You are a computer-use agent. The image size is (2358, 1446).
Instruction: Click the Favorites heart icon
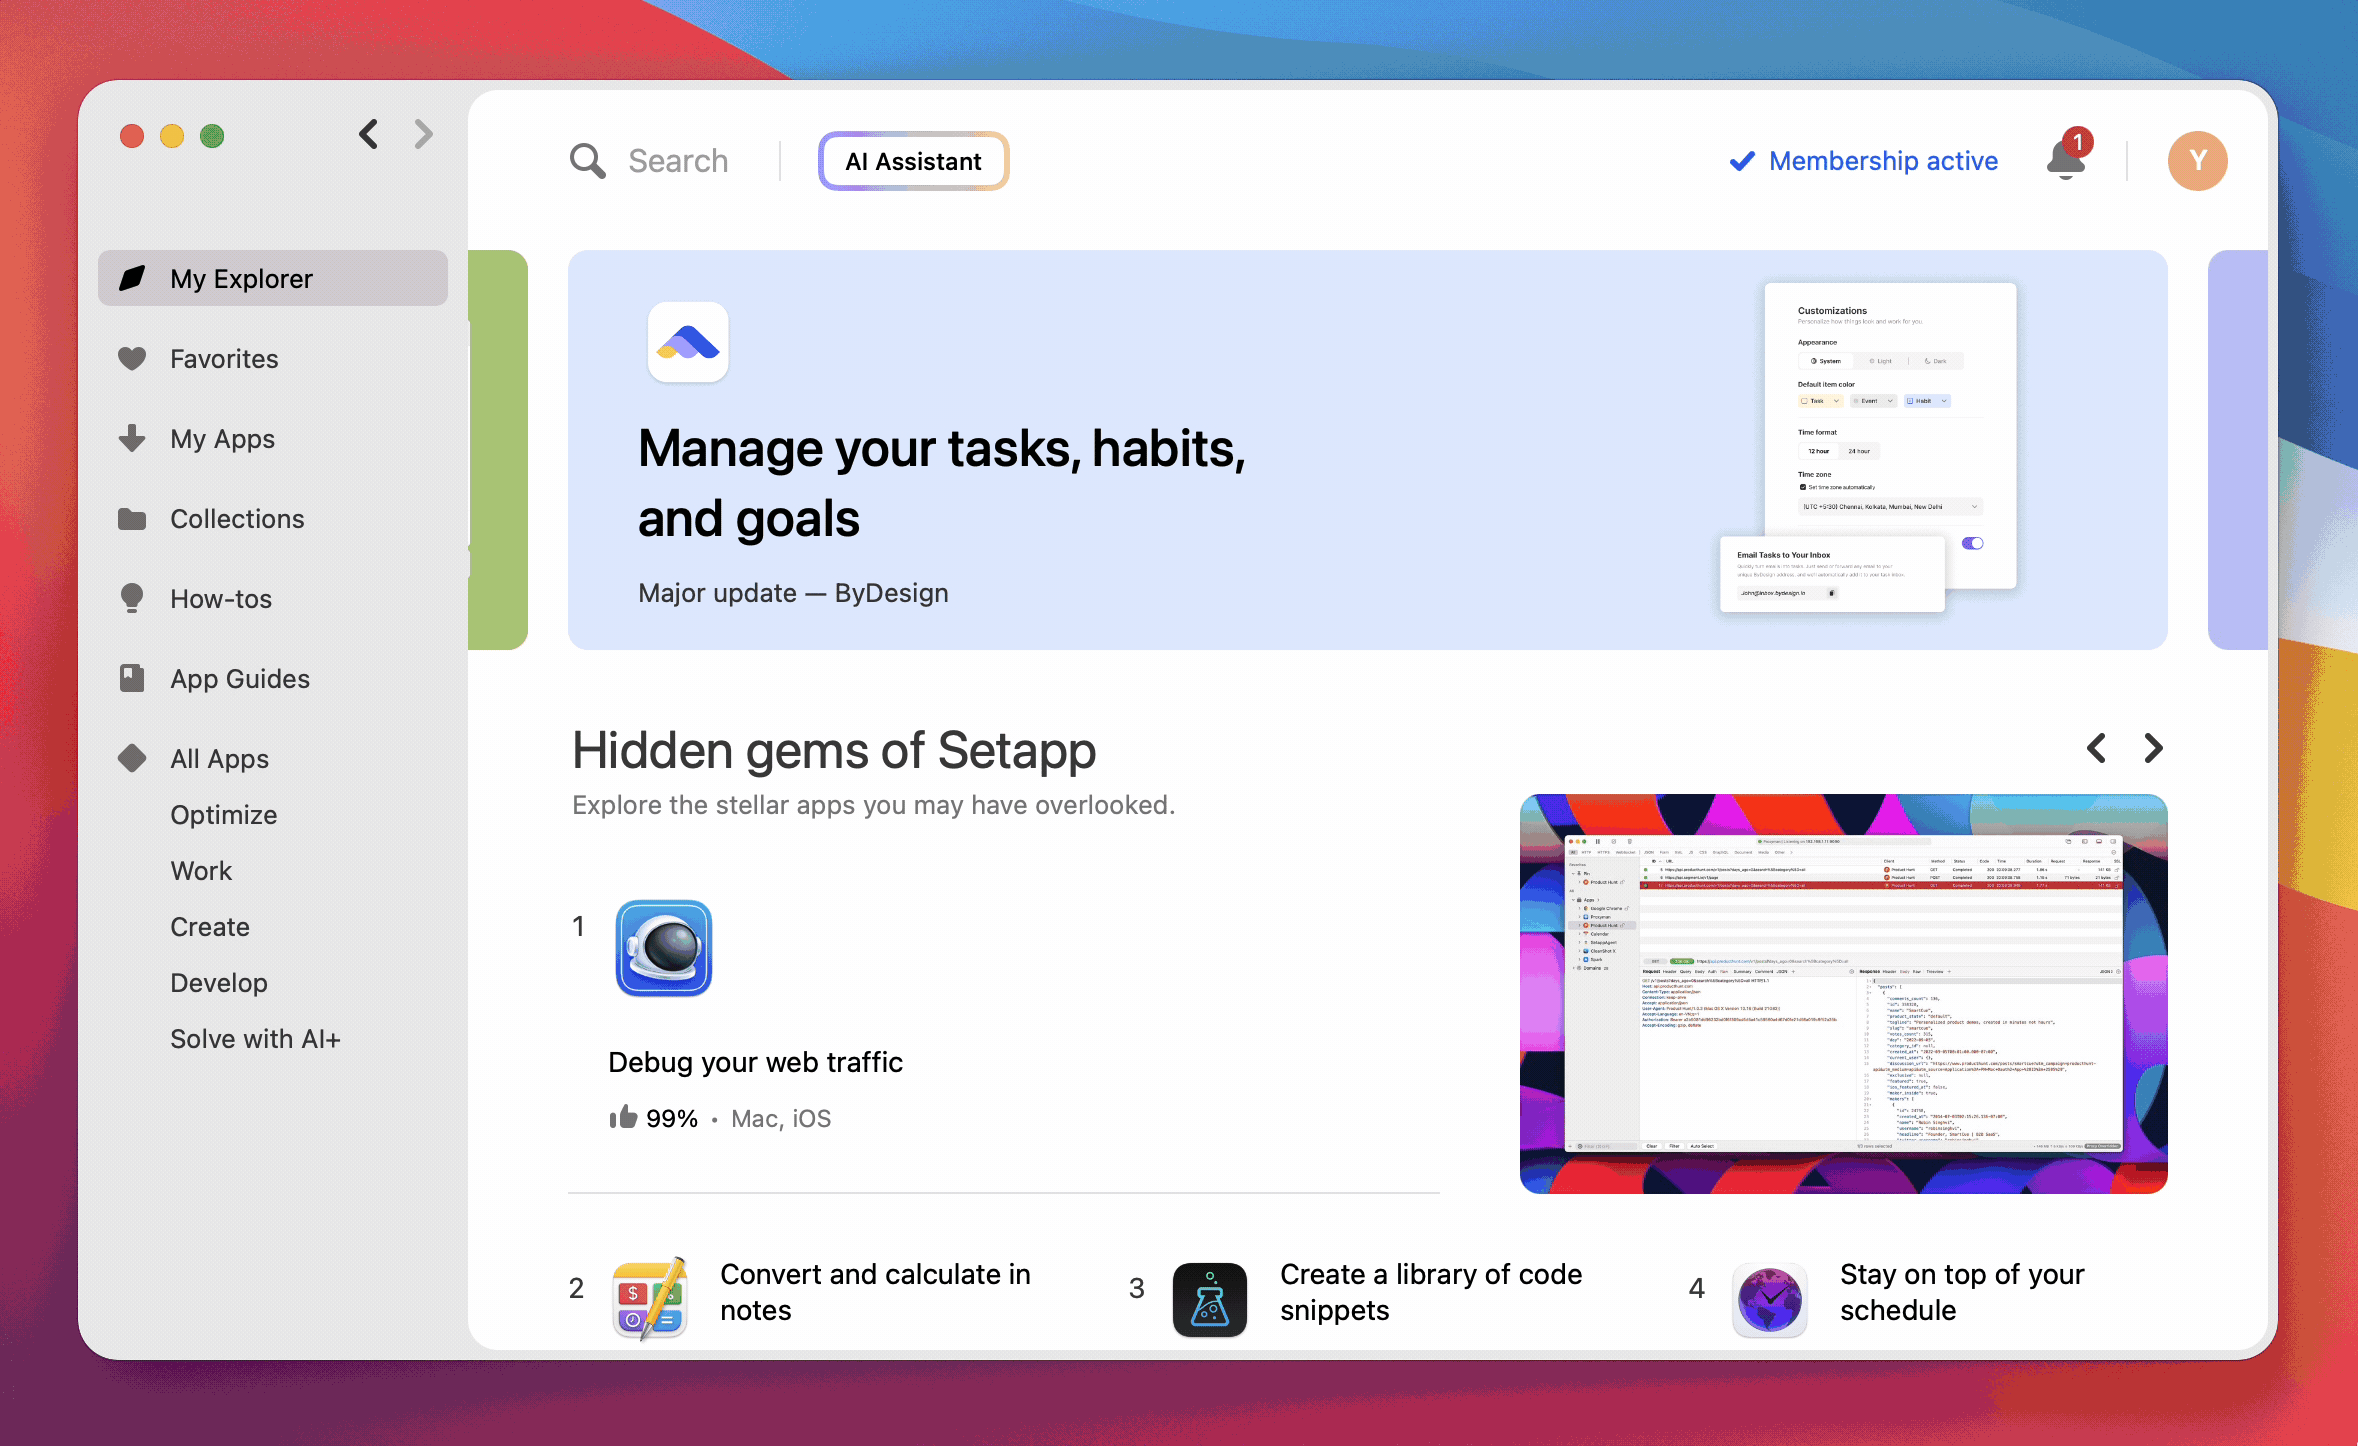click(132, 358)
